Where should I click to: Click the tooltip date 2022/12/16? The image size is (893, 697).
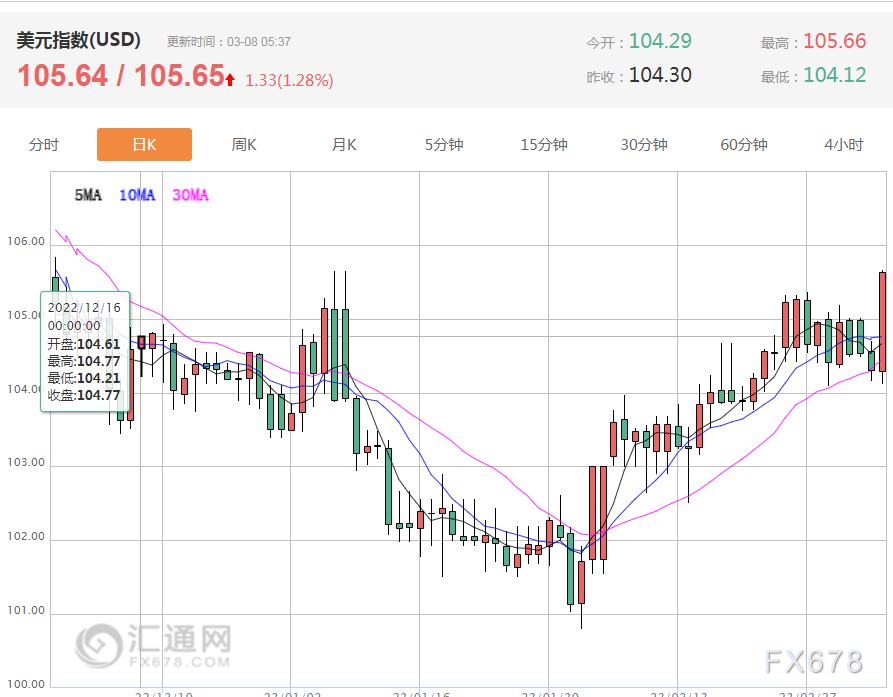[84, 308]
